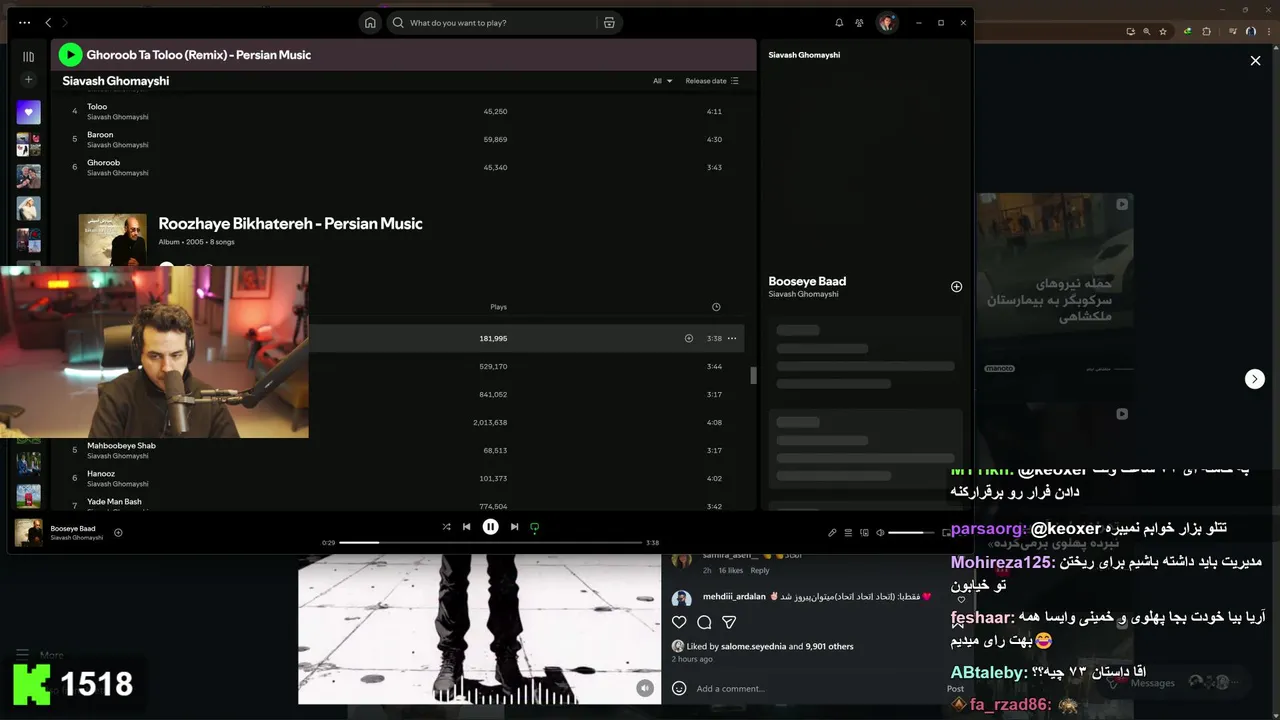Screen dimensions: 1280x720
Task: Create a playlist with the sidebar plus icon
Action: coord(28,79)
